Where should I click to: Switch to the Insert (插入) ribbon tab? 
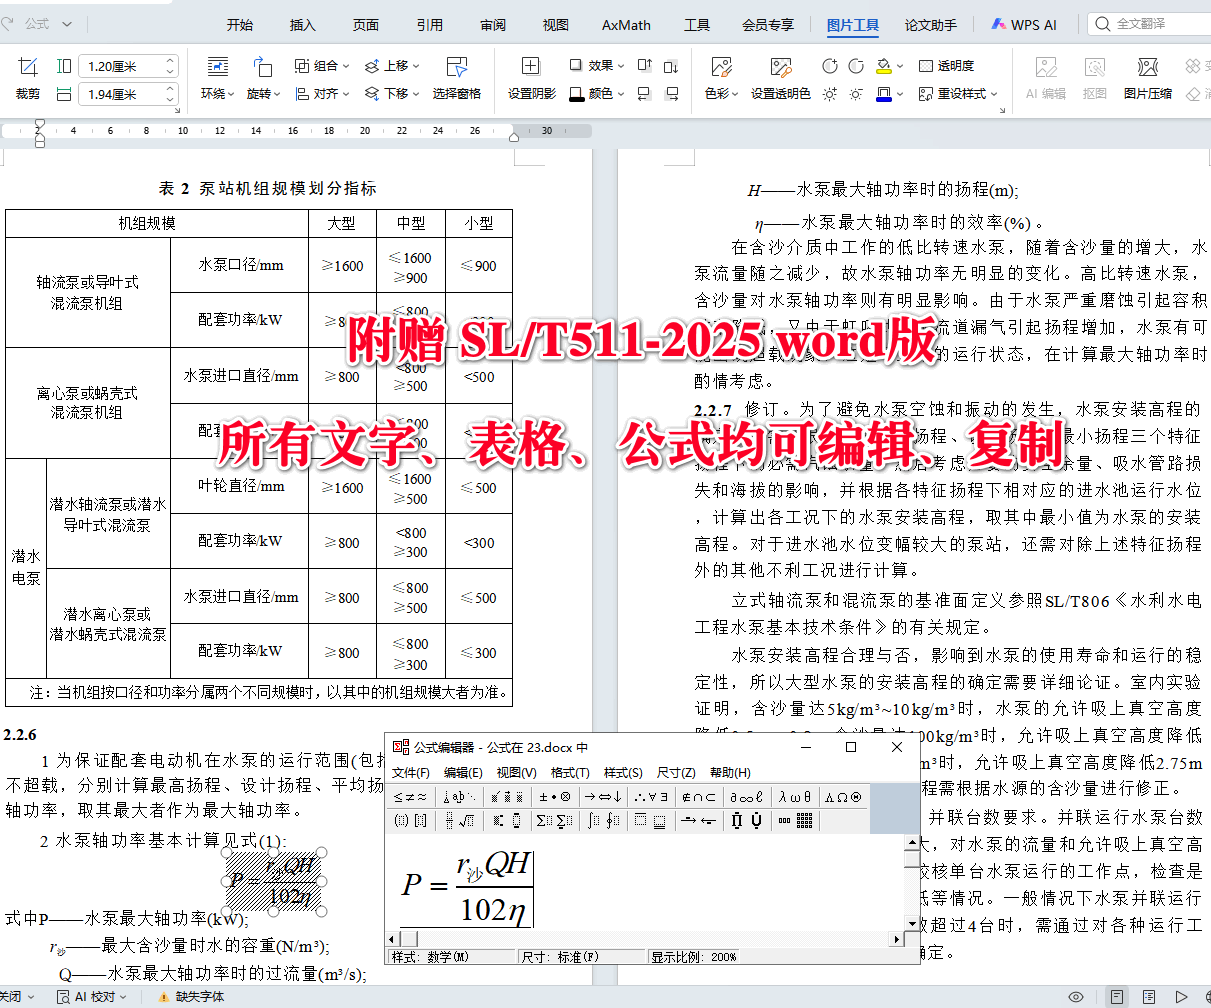point(303,25)
